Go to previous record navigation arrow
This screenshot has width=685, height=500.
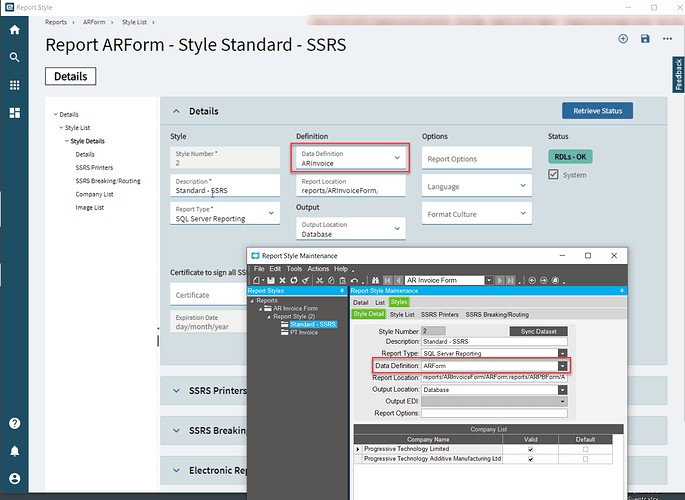point(398,280)
